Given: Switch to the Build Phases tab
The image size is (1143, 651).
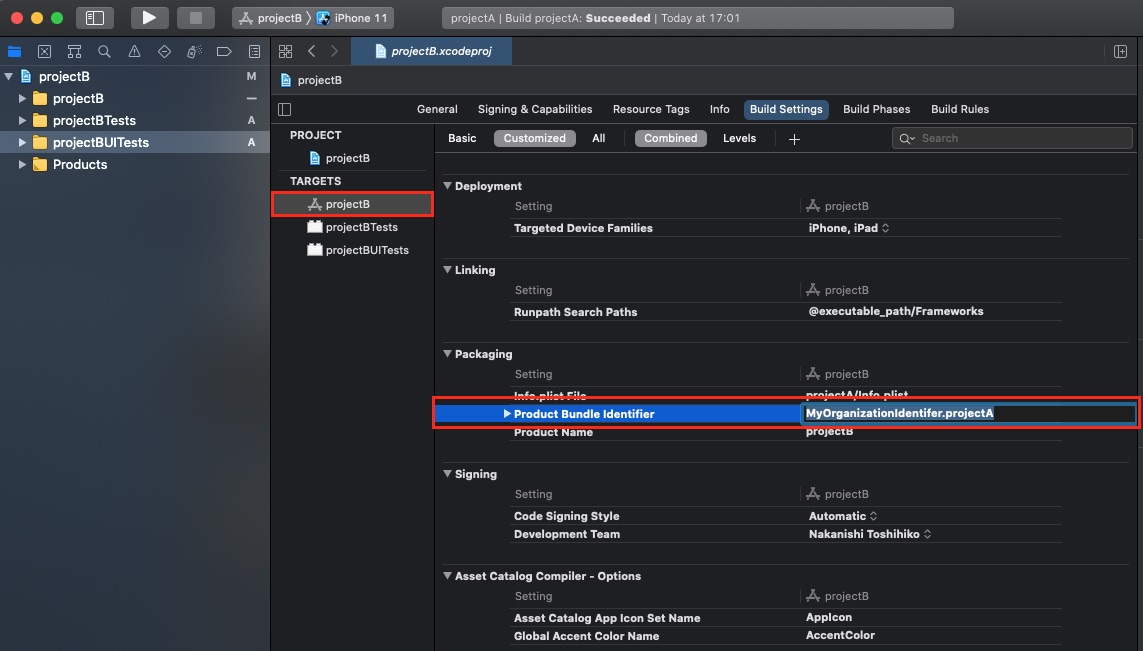Looking at the screenshot, I should (x=876, y=109).
